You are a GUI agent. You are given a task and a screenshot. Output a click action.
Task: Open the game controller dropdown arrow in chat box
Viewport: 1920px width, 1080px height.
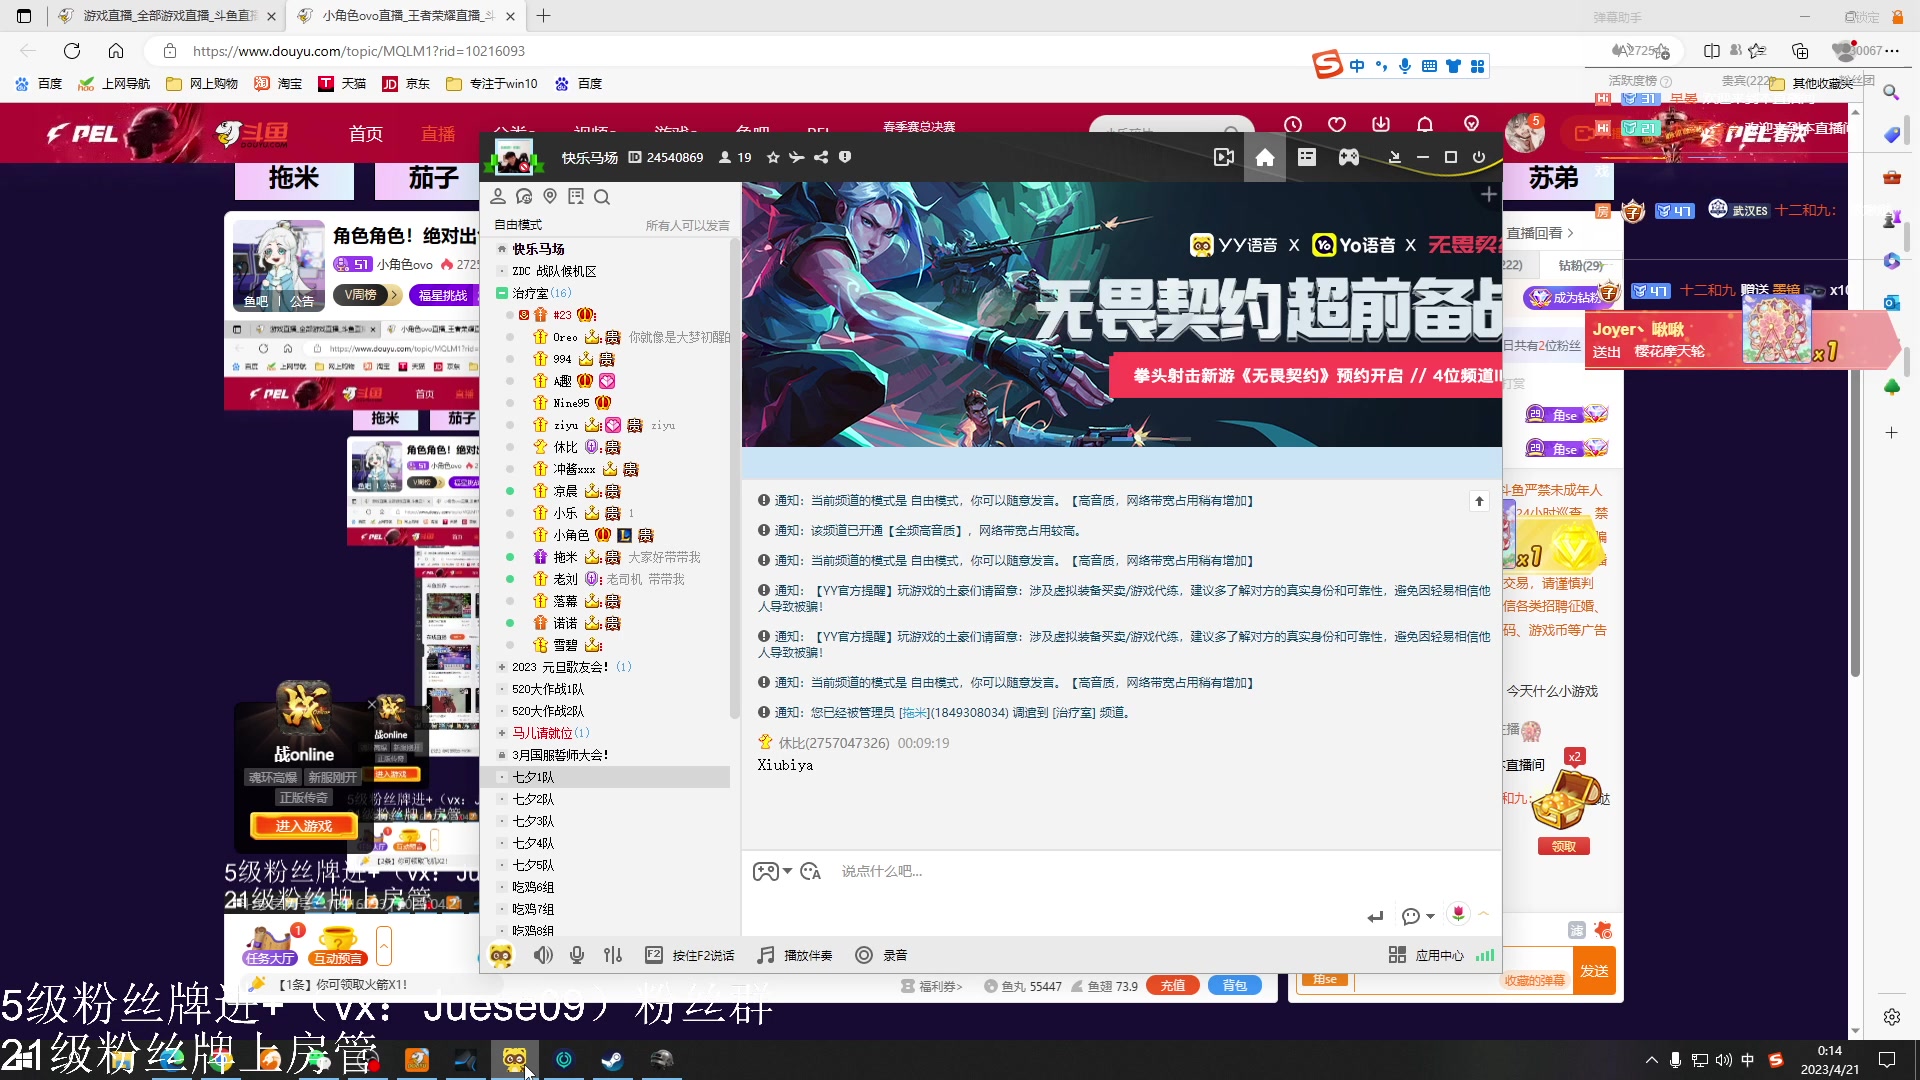[x=788, y=872]
